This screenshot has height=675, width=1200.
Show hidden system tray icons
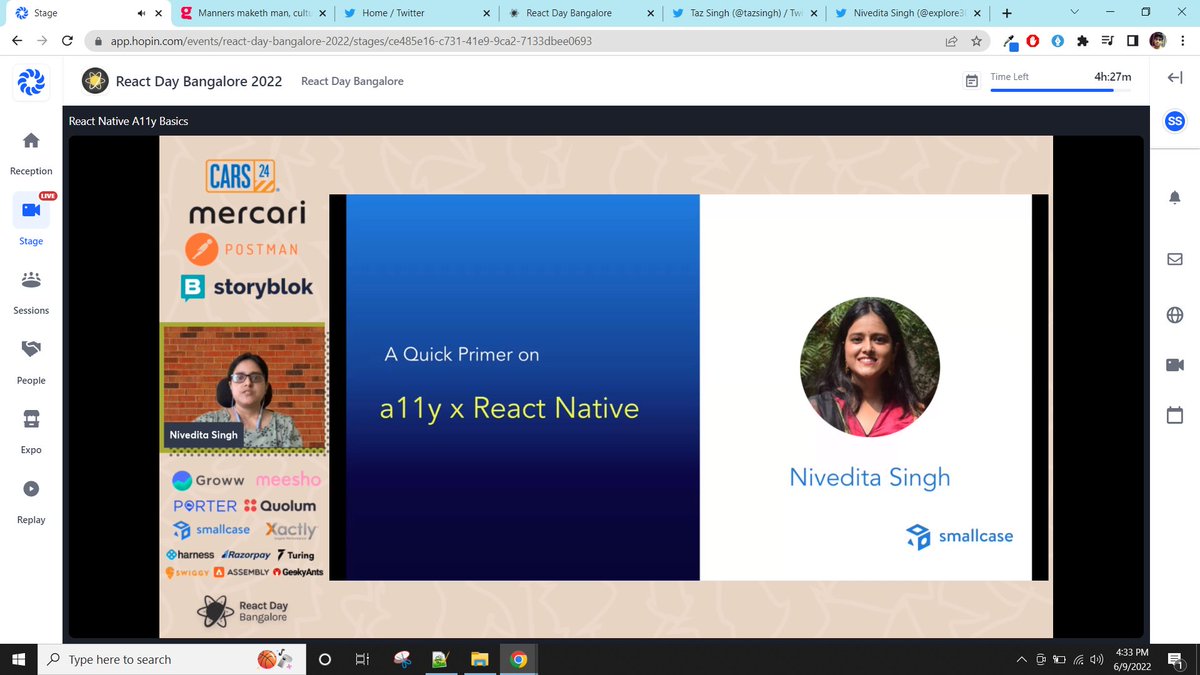1021,659
